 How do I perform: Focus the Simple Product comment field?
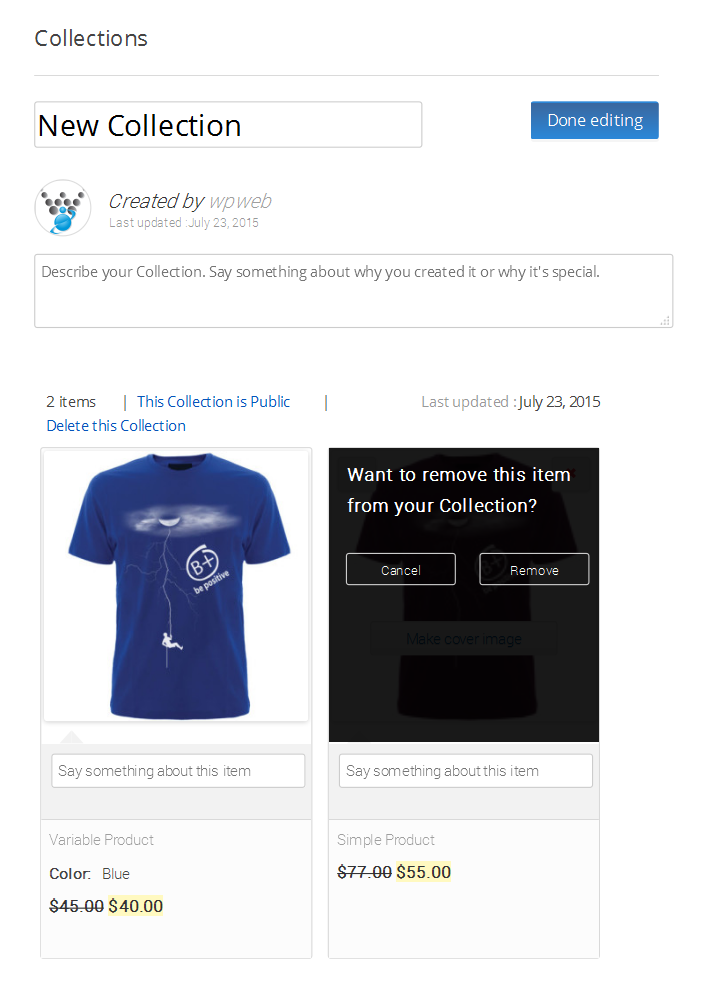pos(466,771)
